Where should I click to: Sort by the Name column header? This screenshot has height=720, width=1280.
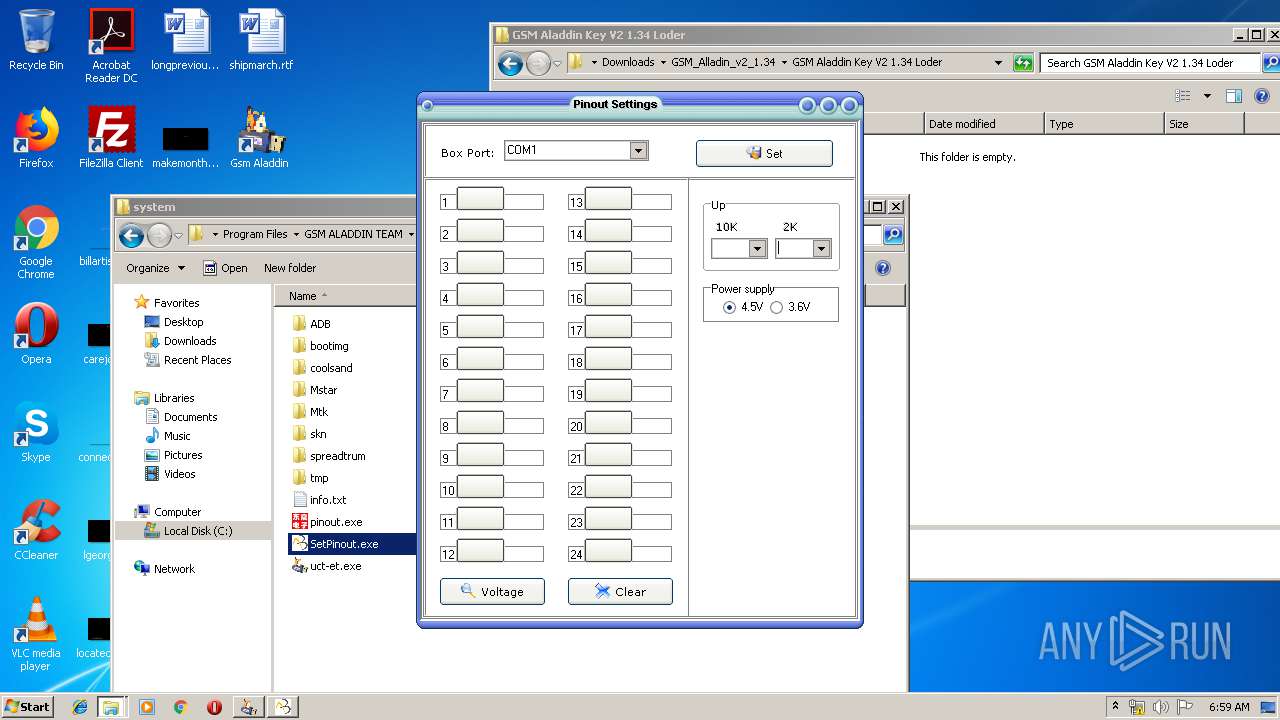(345, 296)
